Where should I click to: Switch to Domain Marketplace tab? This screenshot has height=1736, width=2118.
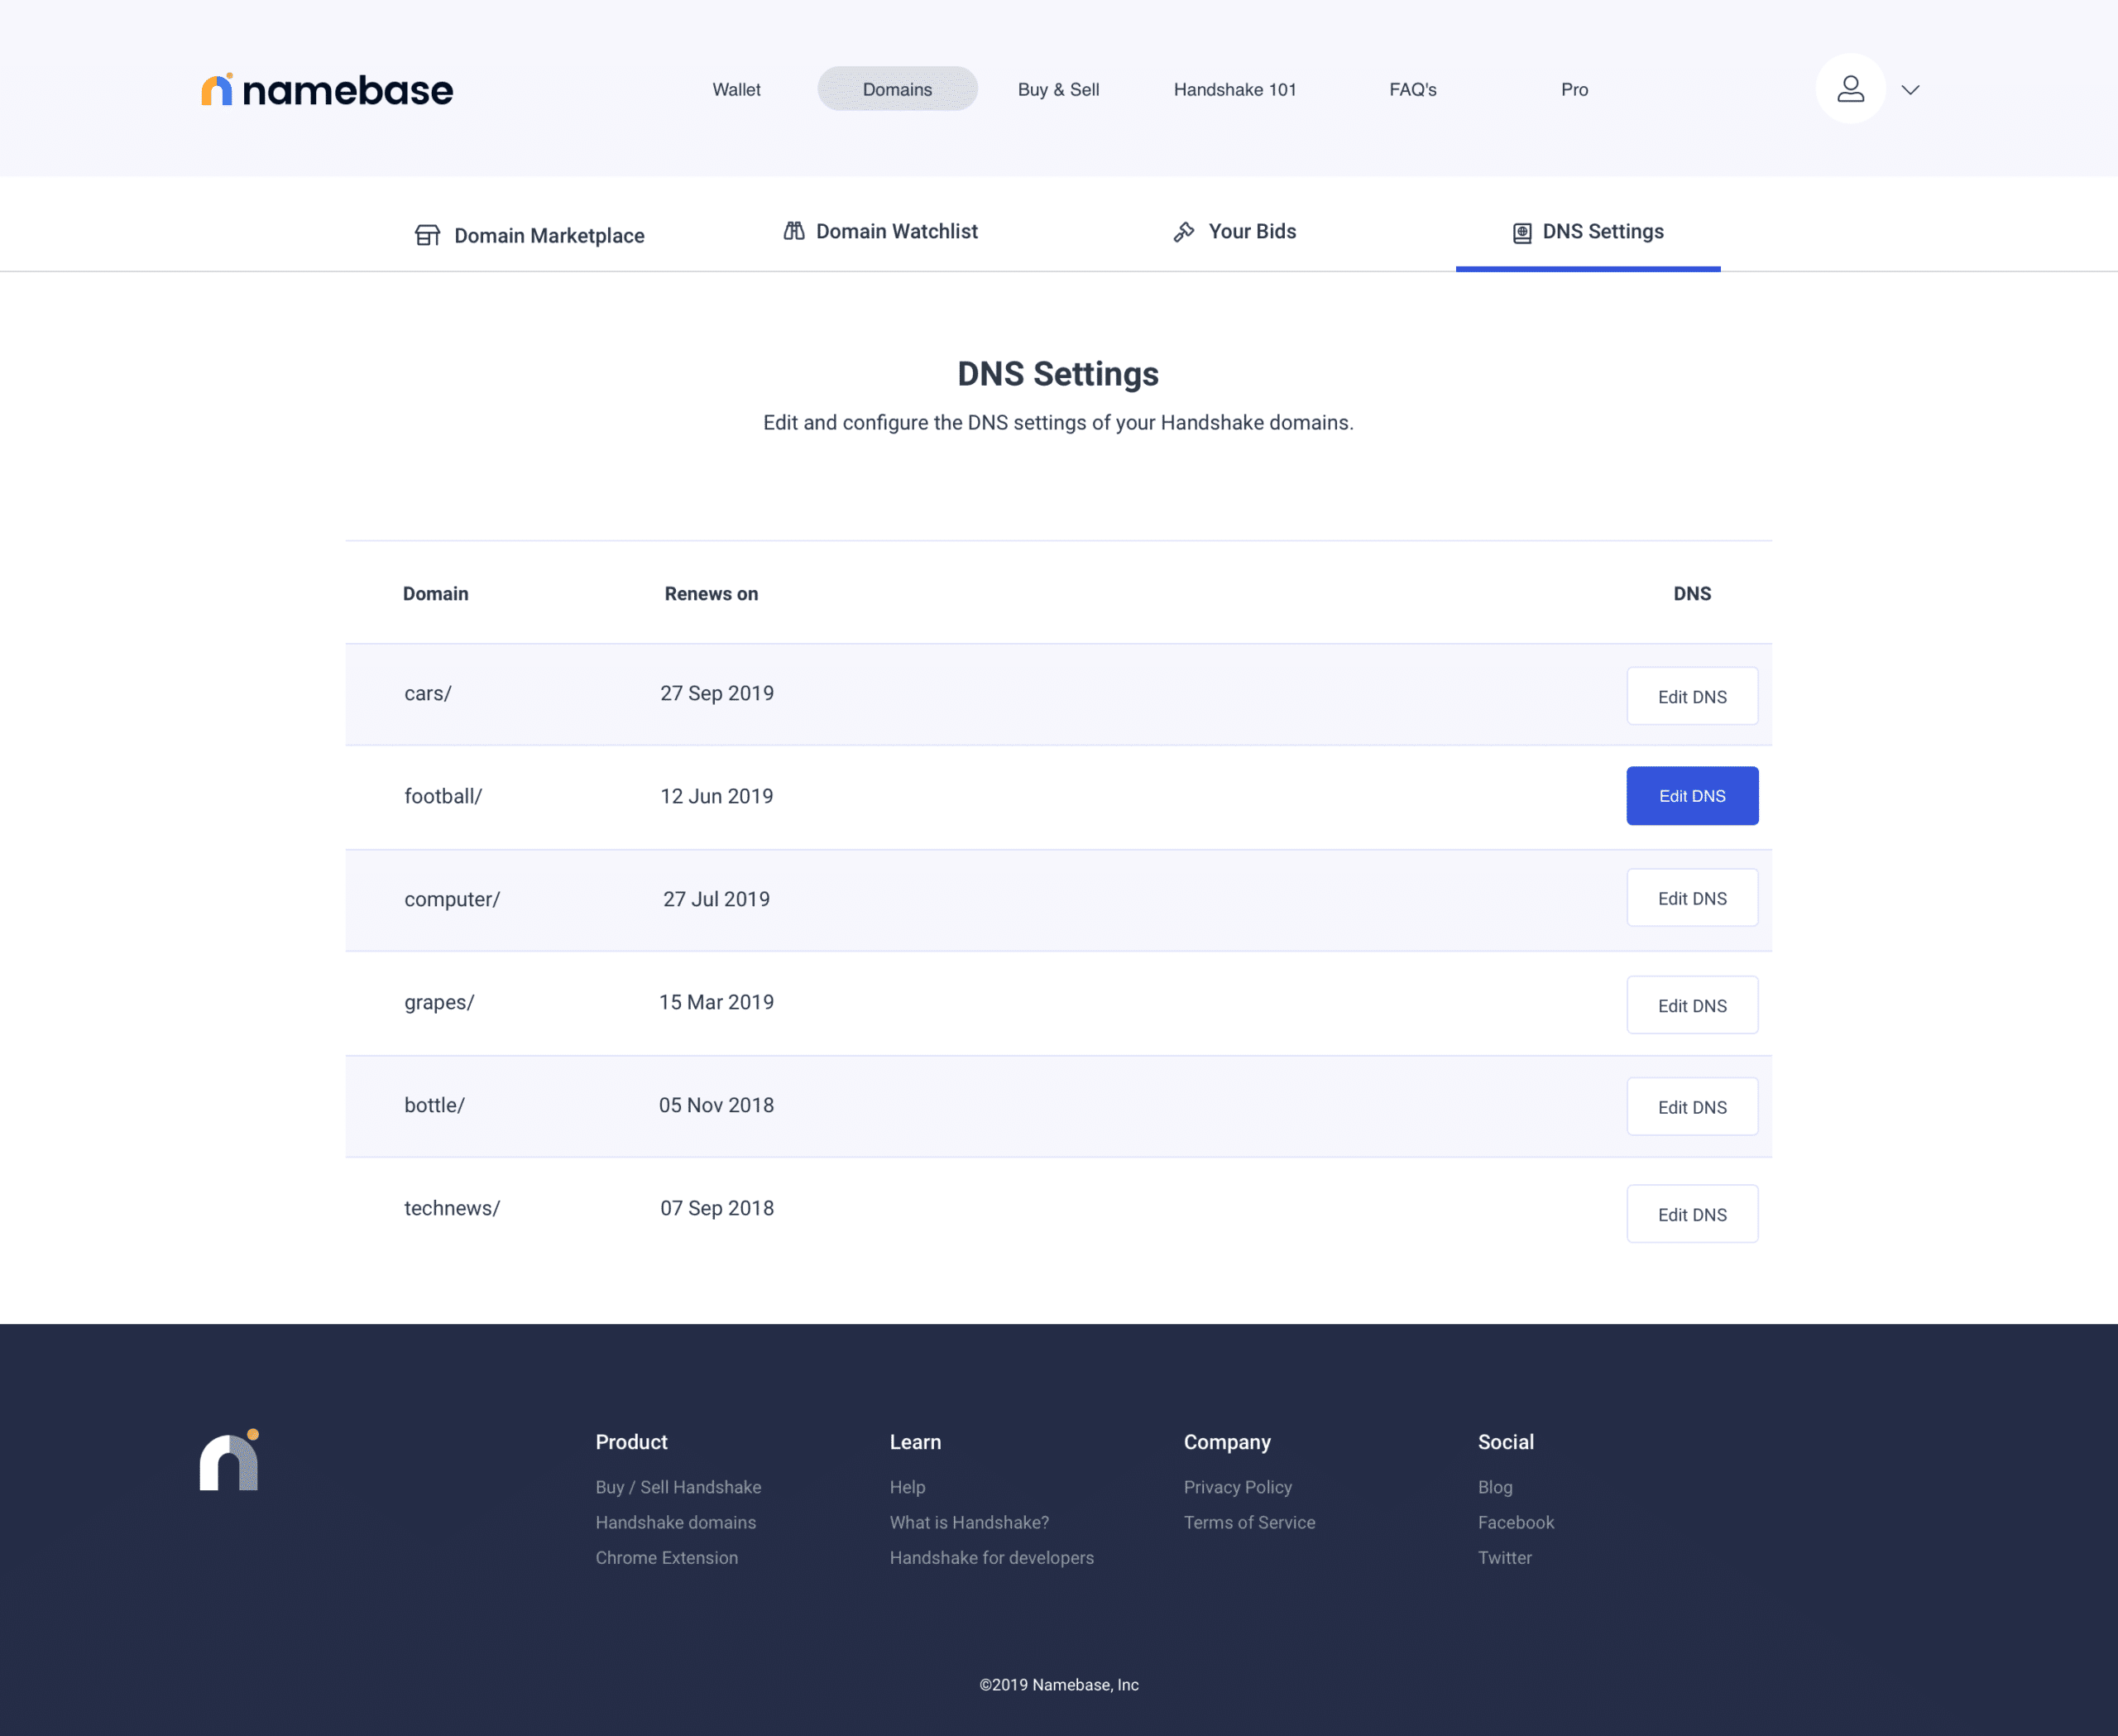tap(530, 235)
